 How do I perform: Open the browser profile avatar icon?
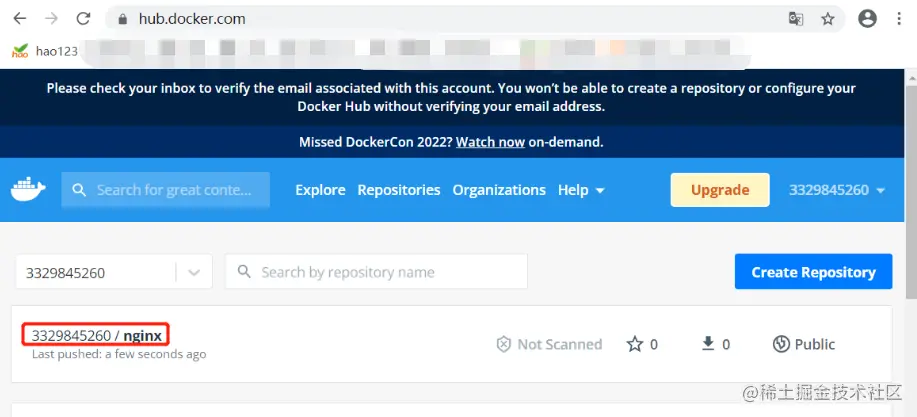coord(867,19)
